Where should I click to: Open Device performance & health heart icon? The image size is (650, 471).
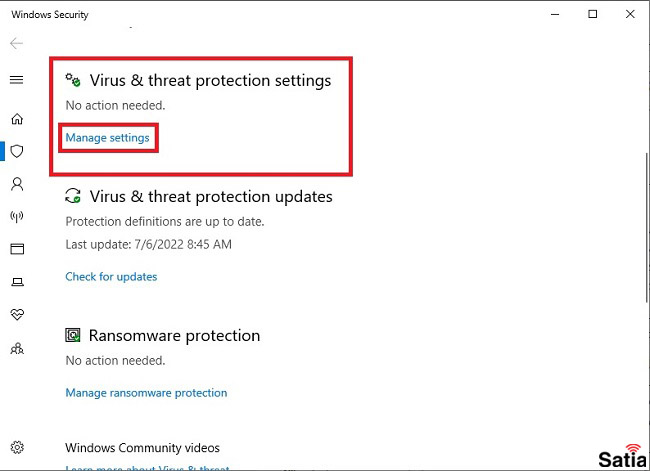click(17, 314)
